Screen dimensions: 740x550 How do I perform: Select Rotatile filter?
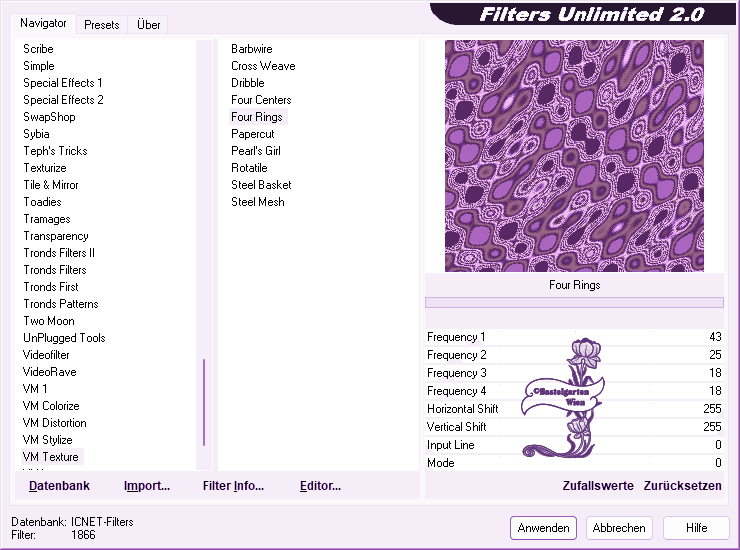(249, 168)
